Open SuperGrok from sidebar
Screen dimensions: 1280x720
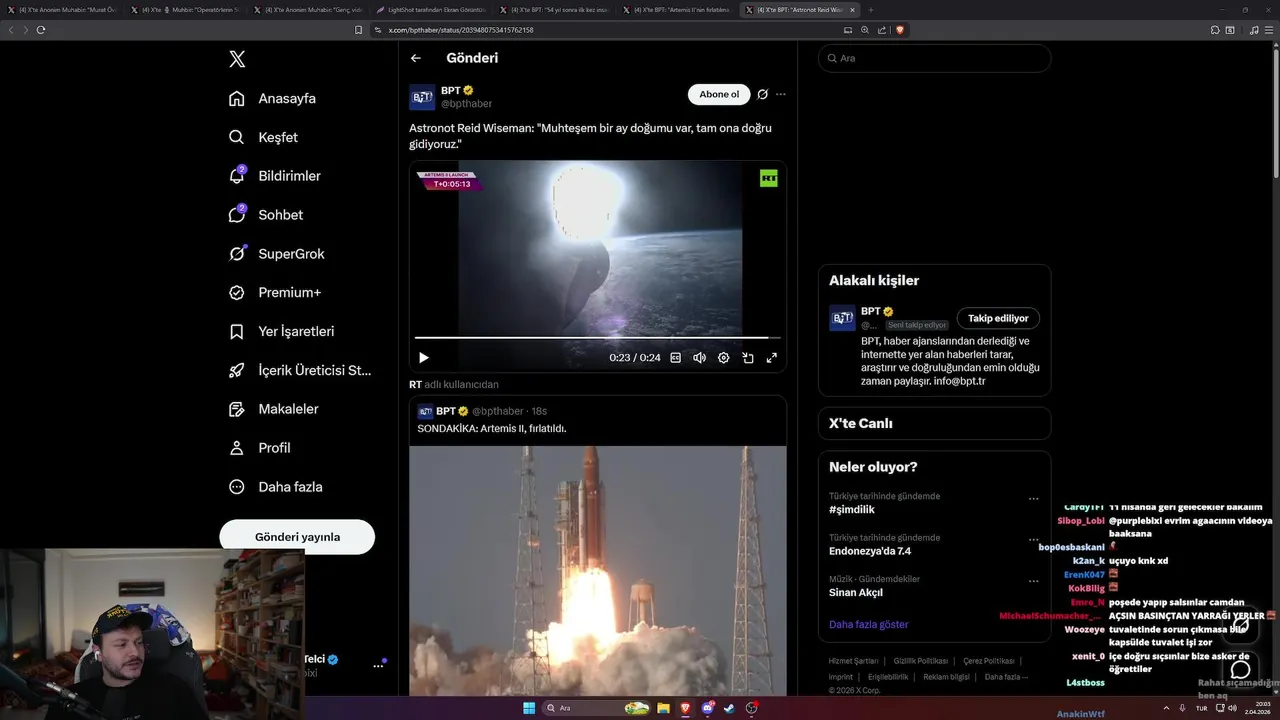click(277, 254)
